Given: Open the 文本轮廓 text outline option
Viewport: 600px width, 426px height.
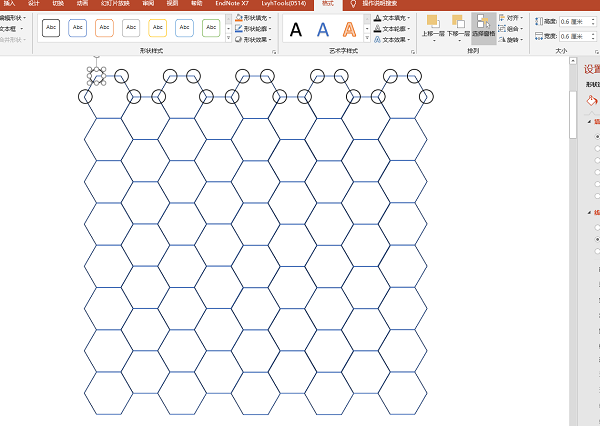Looking at the screenshot, I should coord(392,29).
